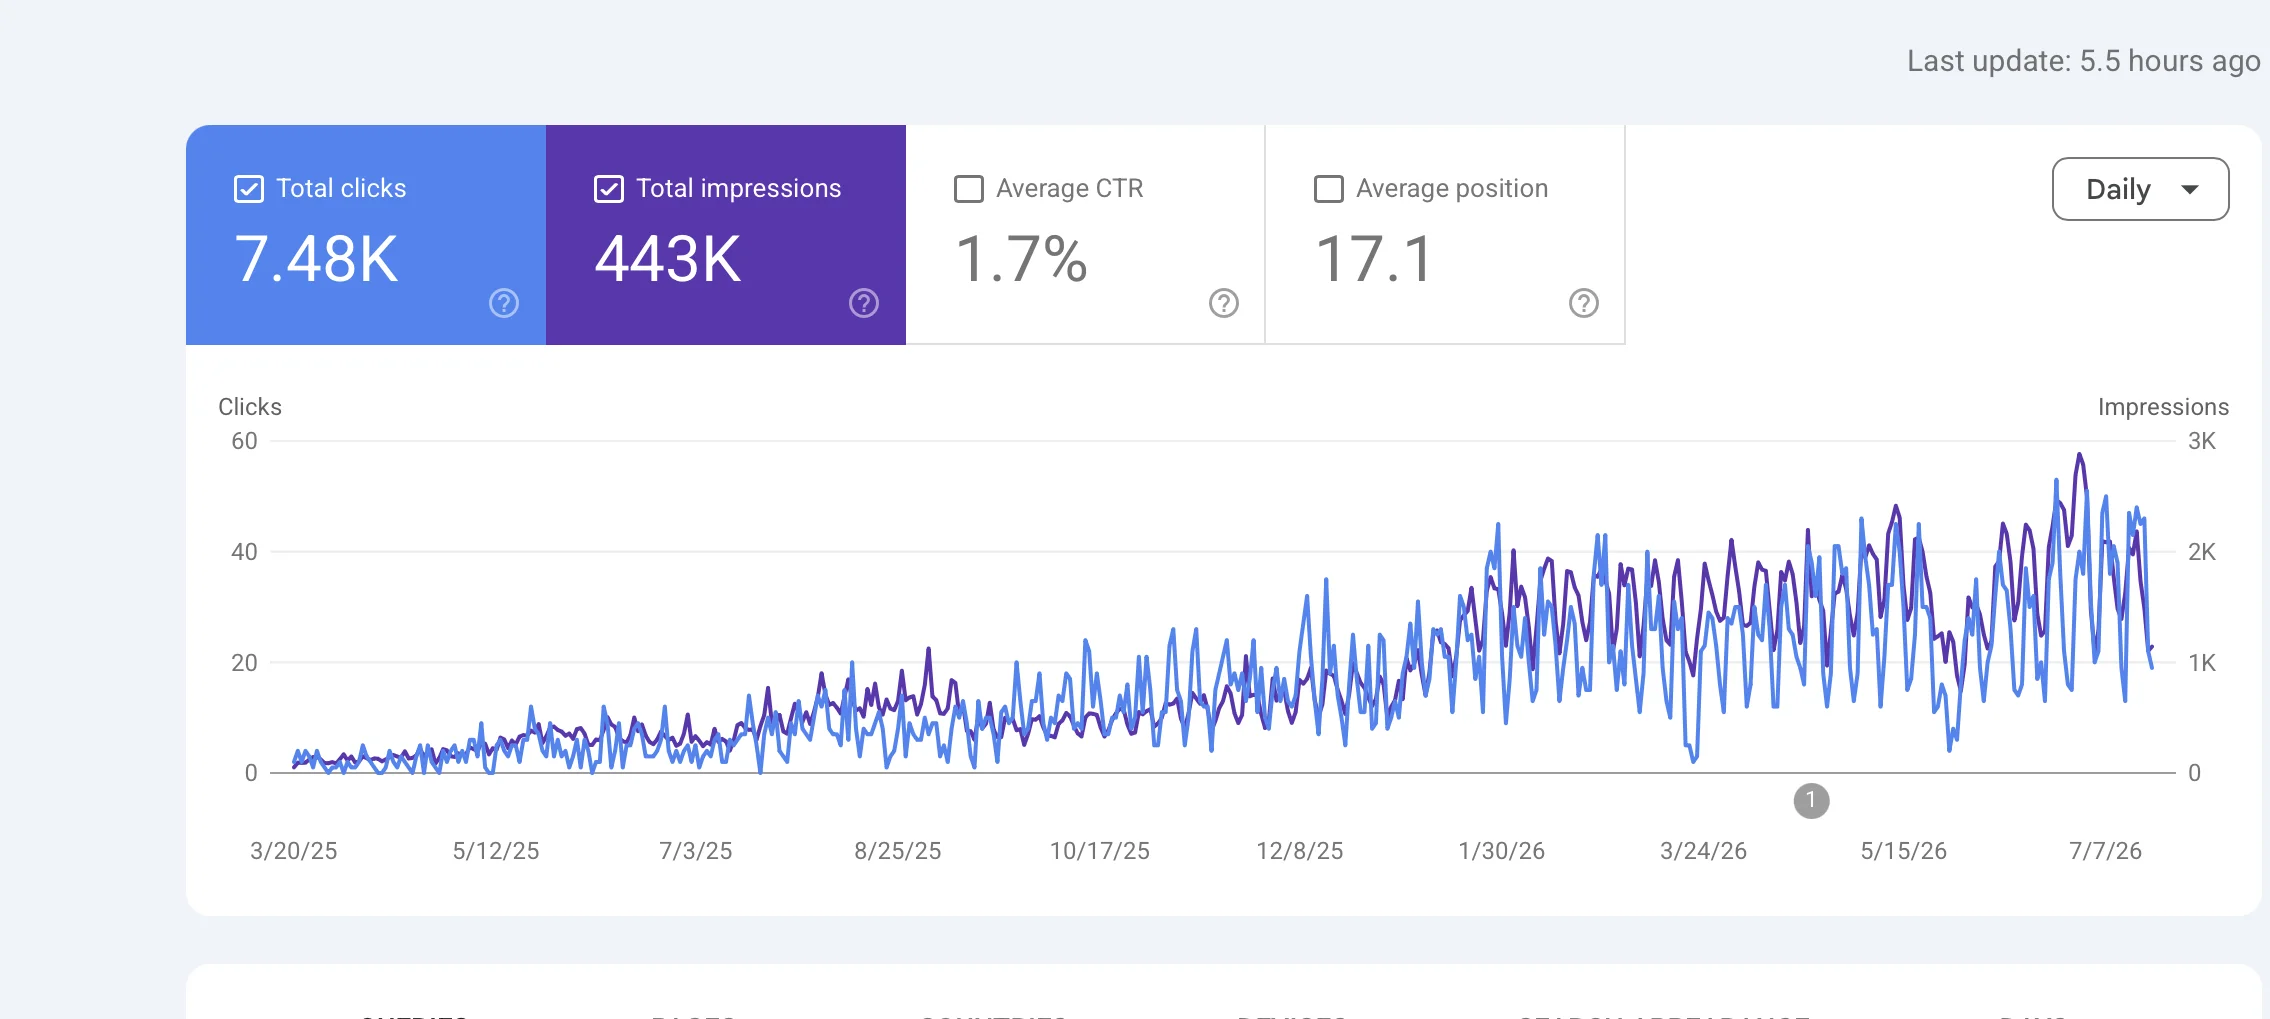
Task: Click the 20 clicks axis label
Action: coord(244,663)
